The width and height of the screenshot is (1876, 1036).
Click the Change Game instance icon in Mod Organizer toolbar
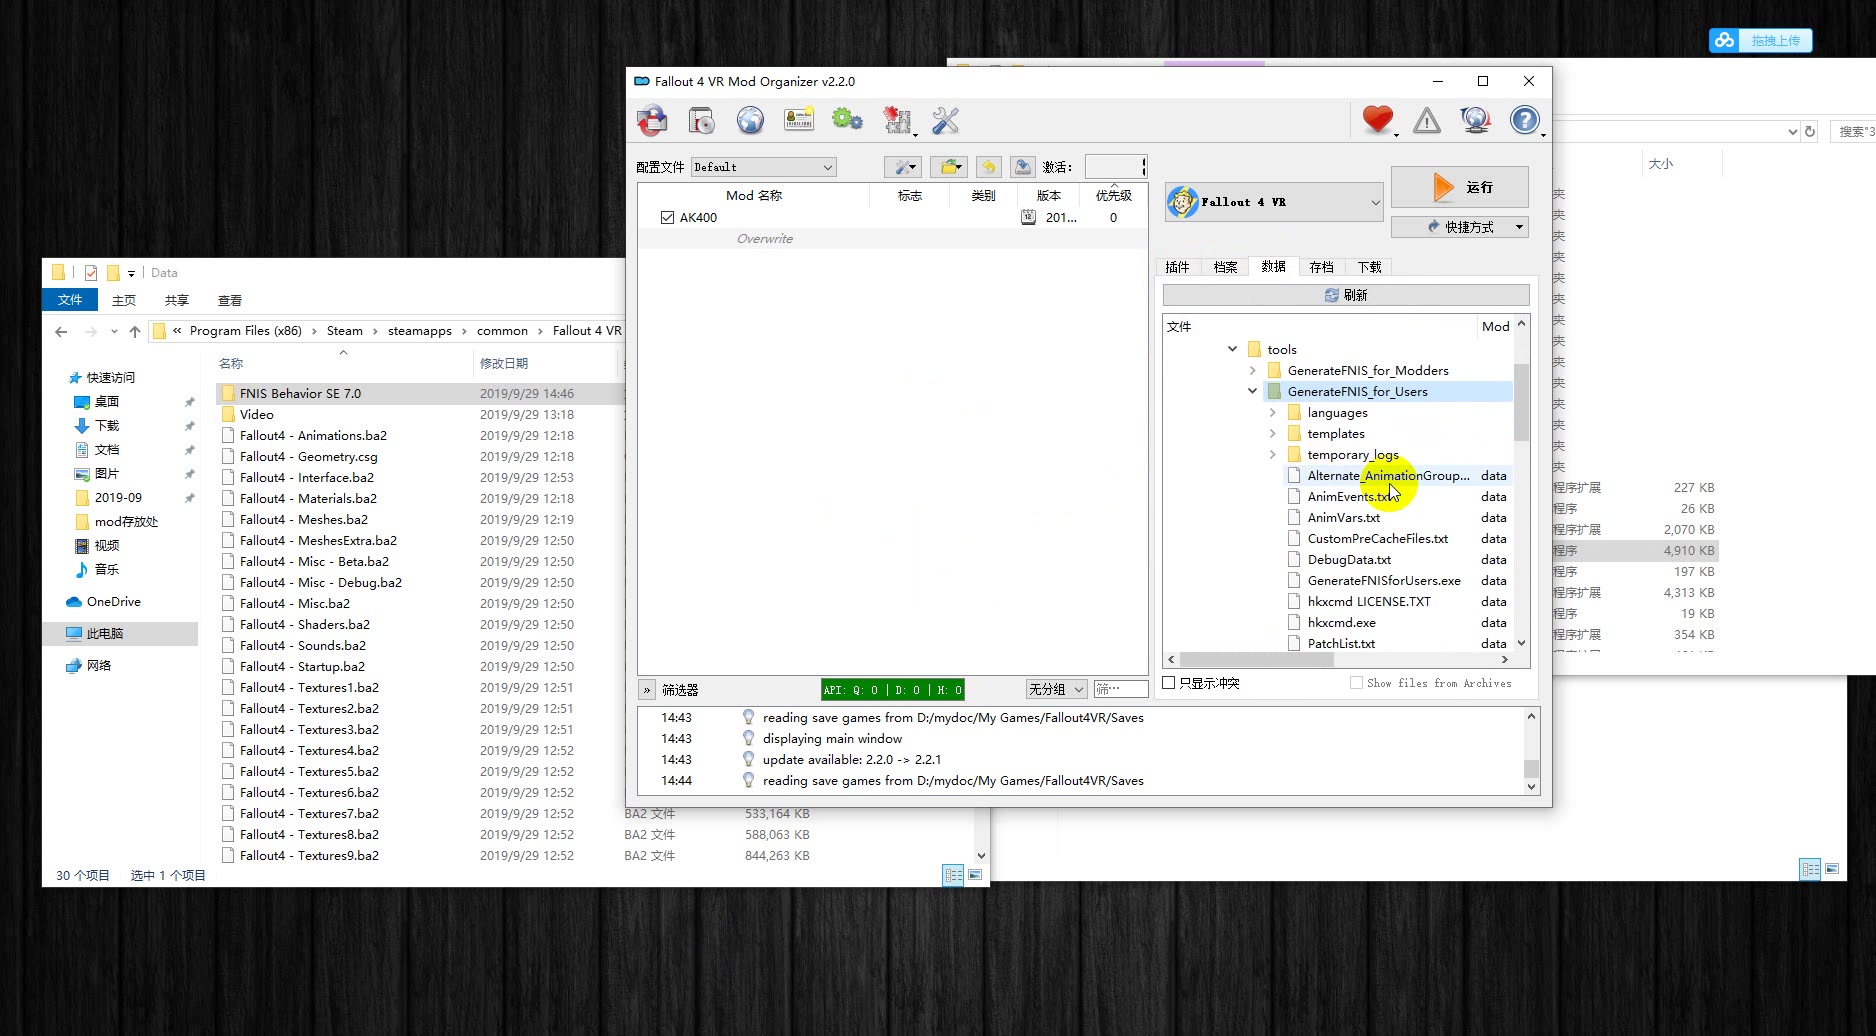(652, 121)
